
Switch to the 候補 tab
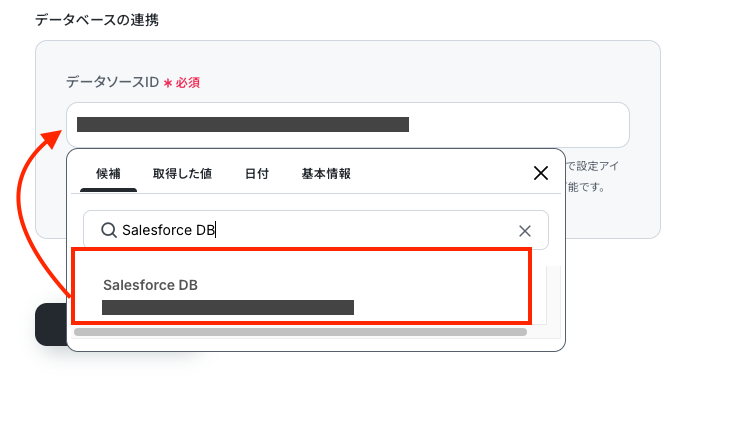coord(108,174)
